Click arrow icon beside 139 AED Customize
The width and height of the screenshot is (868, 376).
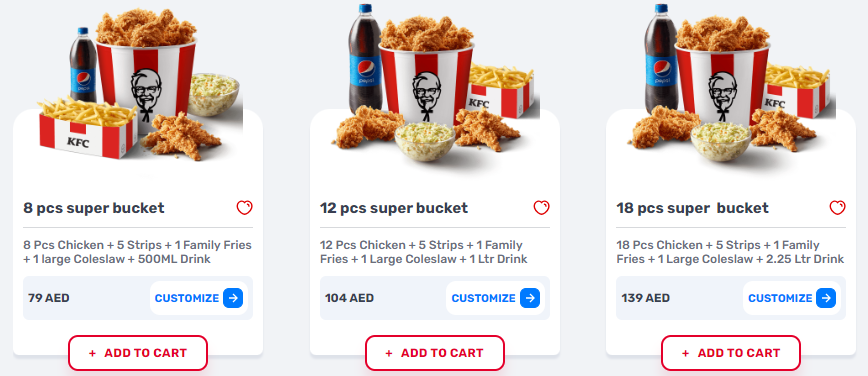click(x=826, y=298)
